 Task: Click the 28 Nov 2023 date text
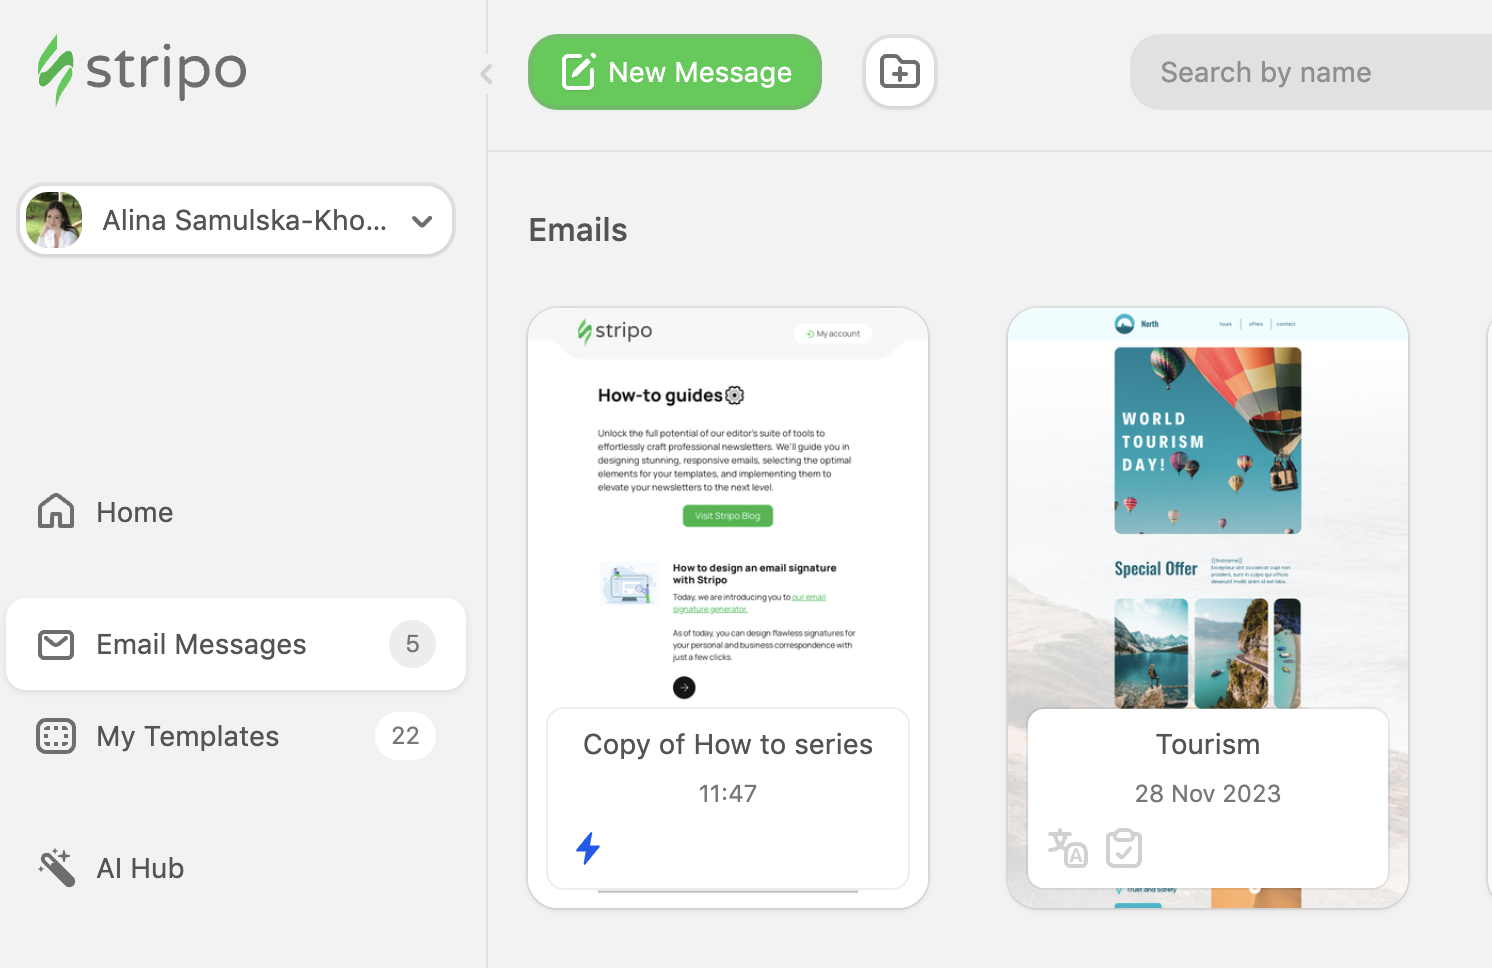[x=1208, y=794]
